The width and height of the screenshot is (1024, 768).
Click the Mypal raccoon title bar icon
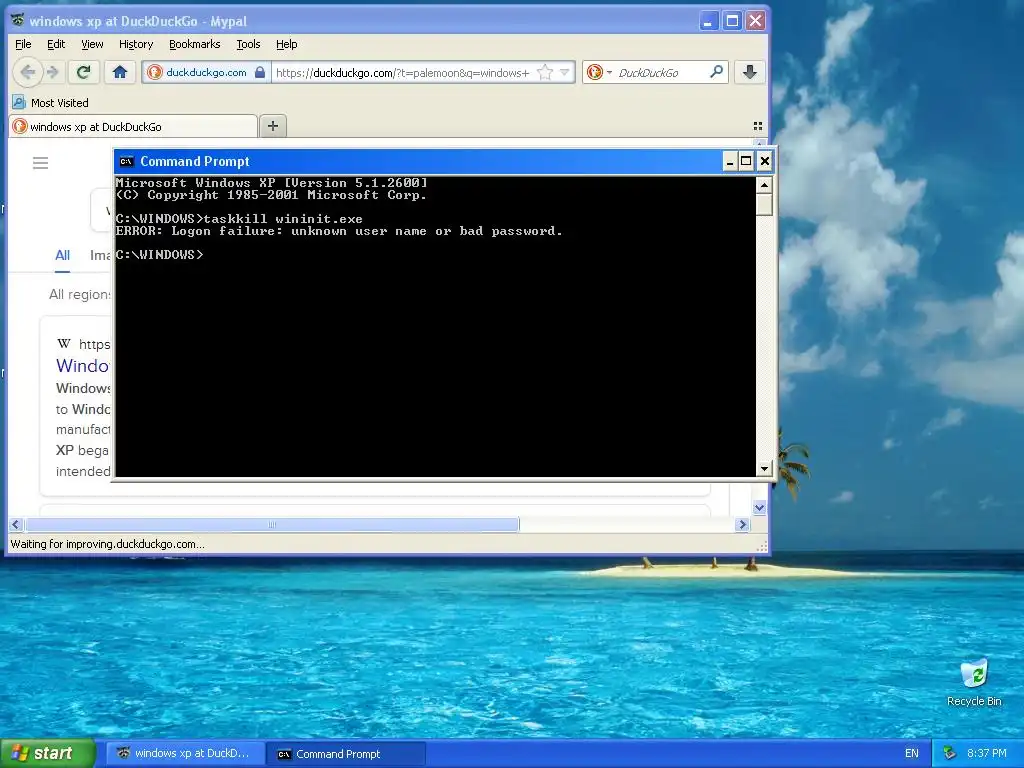point(18,21)
